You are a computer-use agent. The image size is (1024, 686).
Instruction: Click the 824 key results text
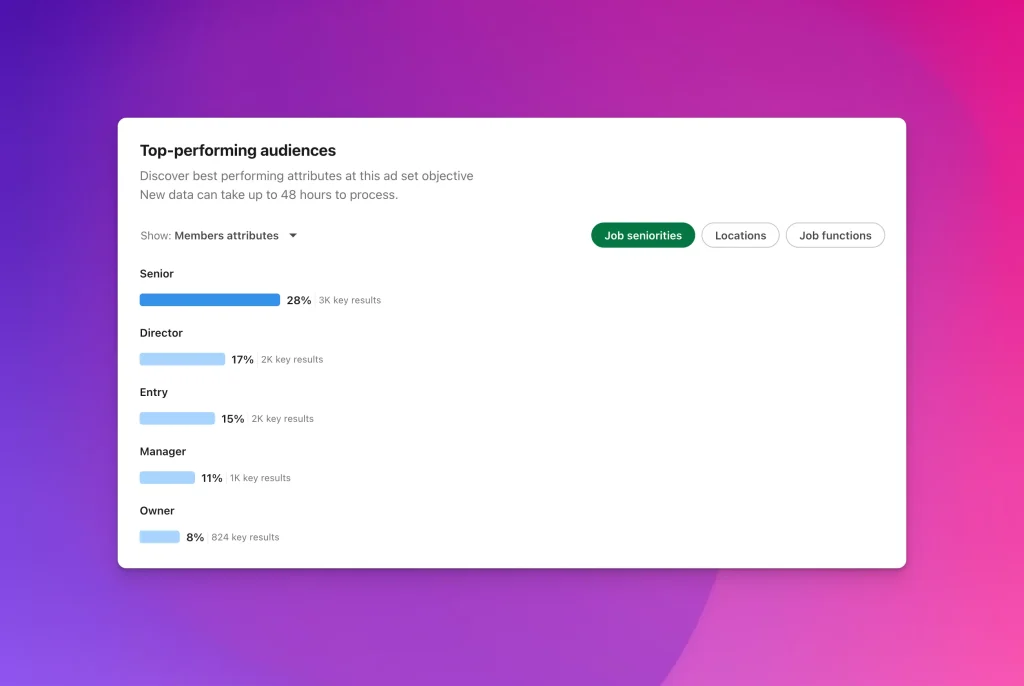click(x=245, y=537)
